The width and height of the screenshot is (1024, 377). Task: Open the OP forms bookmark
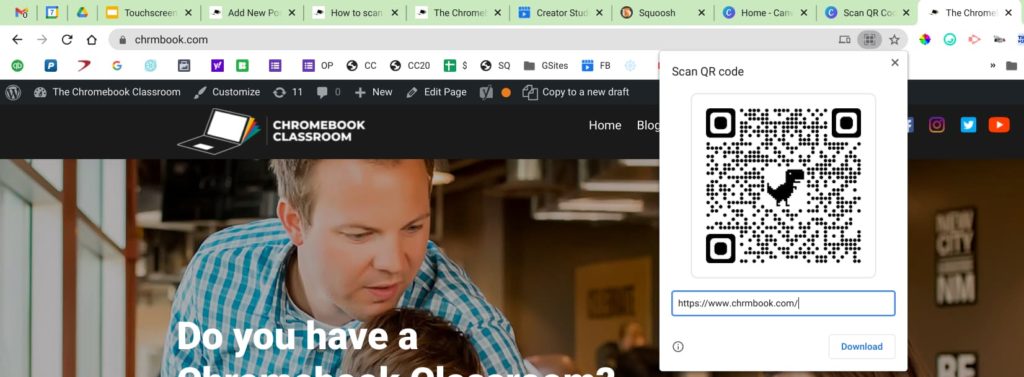(x=318, y=65)
